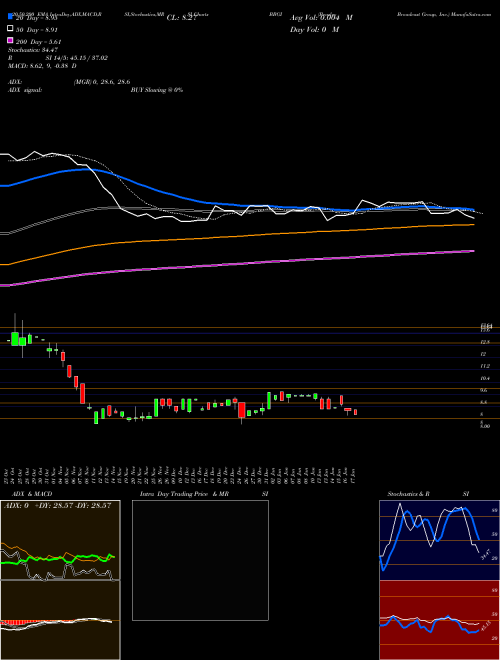Click the blue 20 Day legend square
Screen dimensions: 500x660
(x=10, y=17)
